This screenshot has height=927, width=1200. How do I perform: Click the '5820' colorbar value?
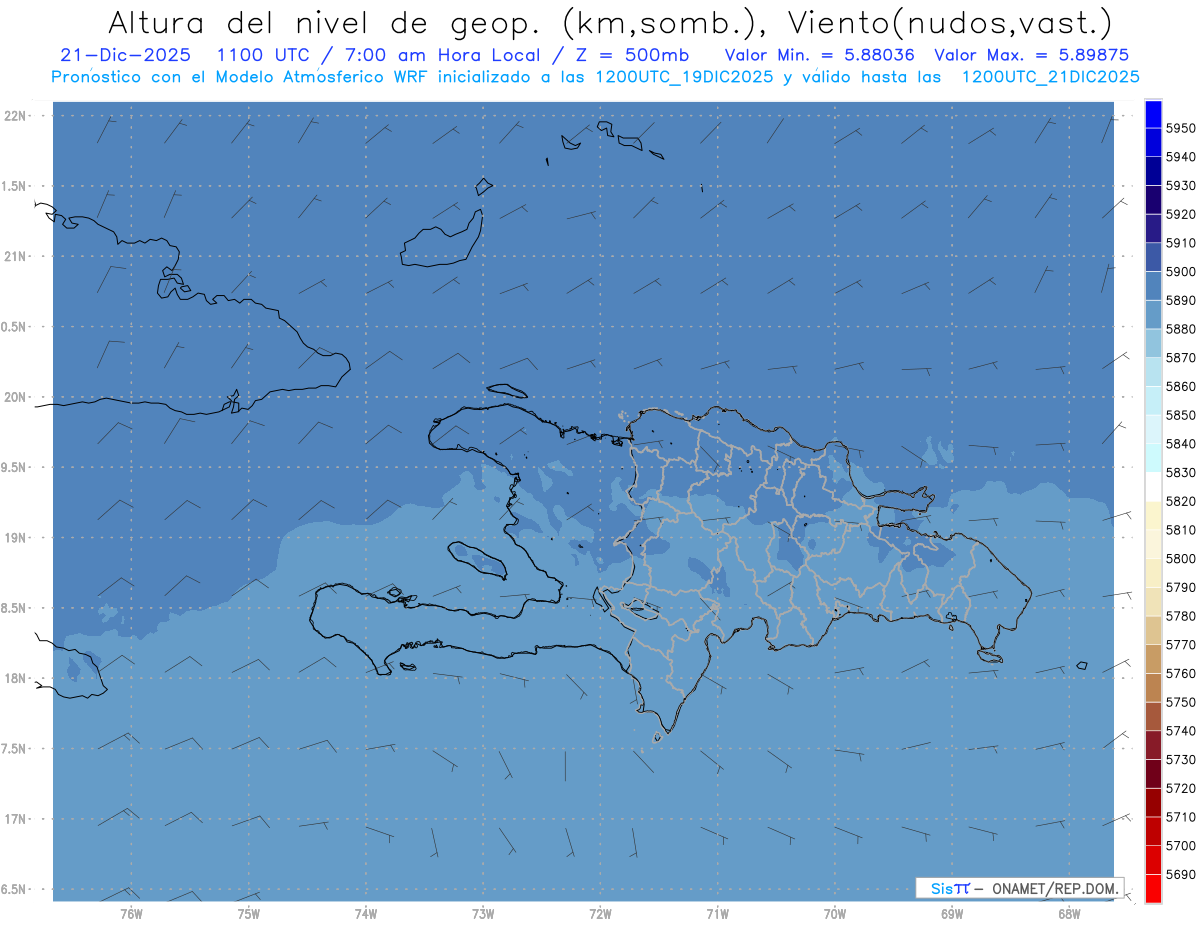pyautogui.click(x=1180, y=501)
